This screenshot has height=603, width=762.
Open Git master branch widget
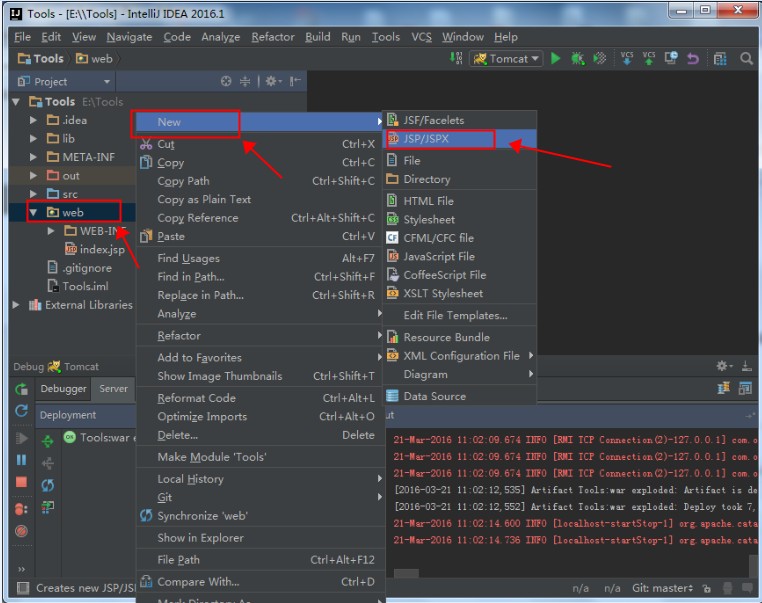pos(662,588)
